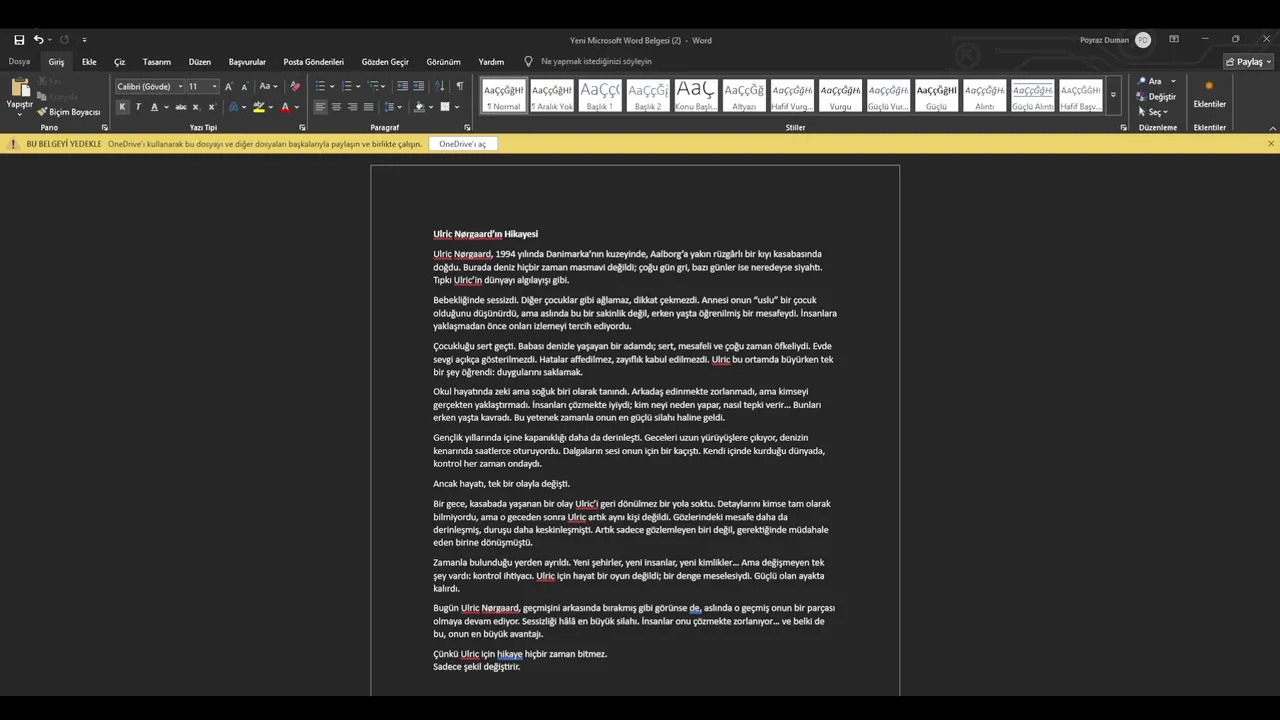Apply the Altyazı style
The image size is (1280, 720).
(744, 95)
